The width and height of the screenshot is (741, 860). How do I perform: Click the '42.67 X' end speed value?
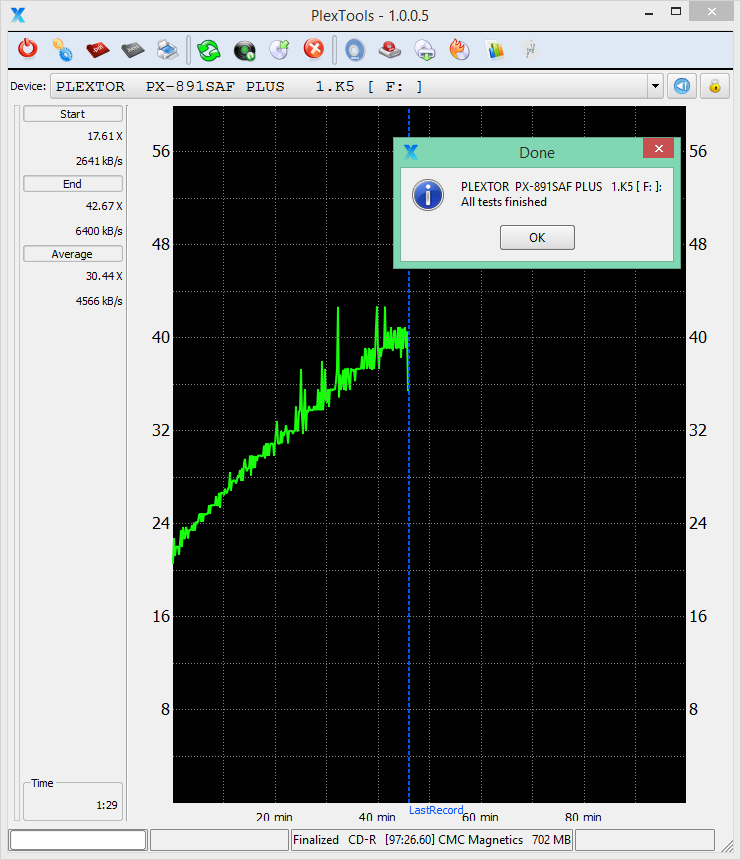[x=104, y=206]
